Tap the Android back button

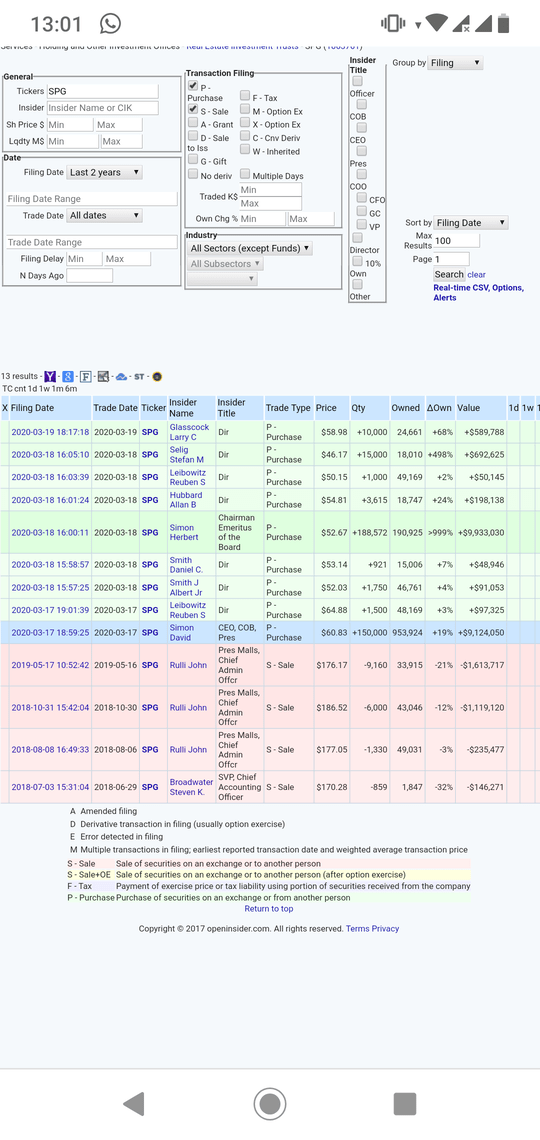[134, 1104]
